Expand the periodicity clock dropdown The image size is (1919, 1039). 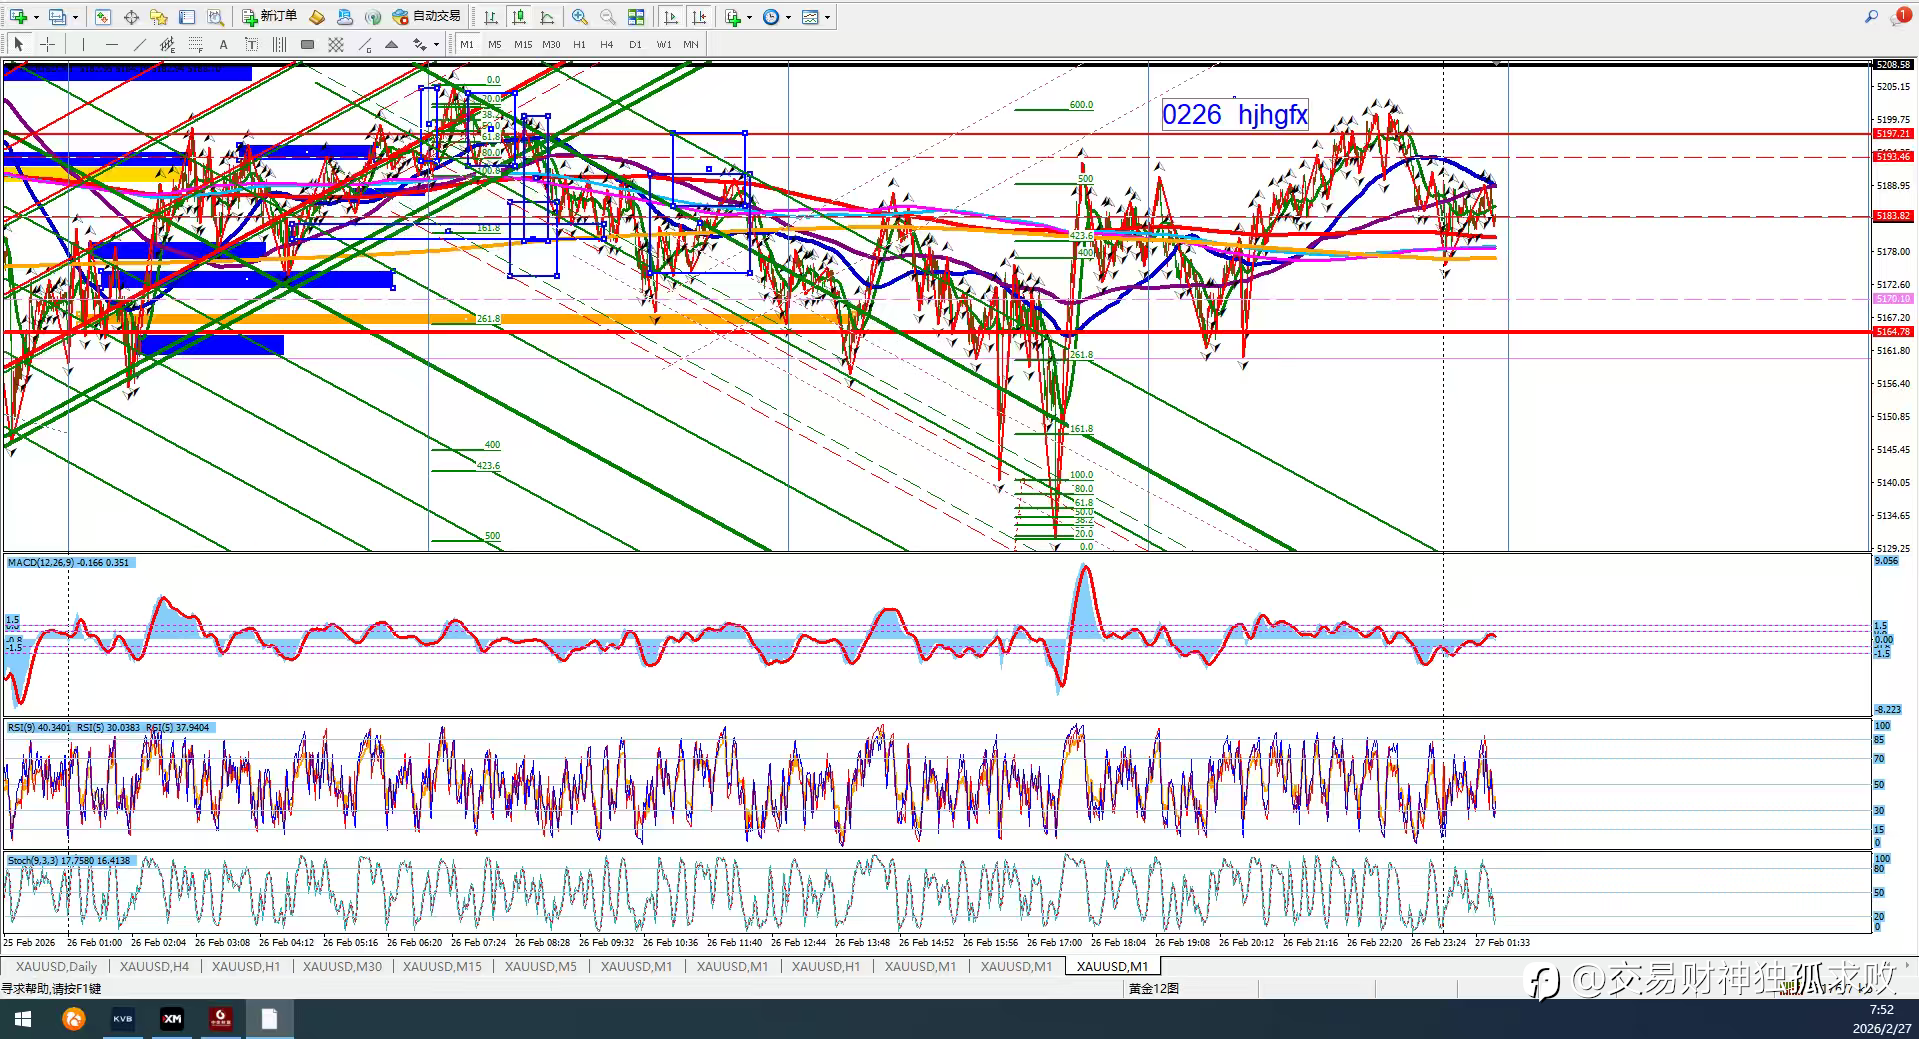point(788,17)
